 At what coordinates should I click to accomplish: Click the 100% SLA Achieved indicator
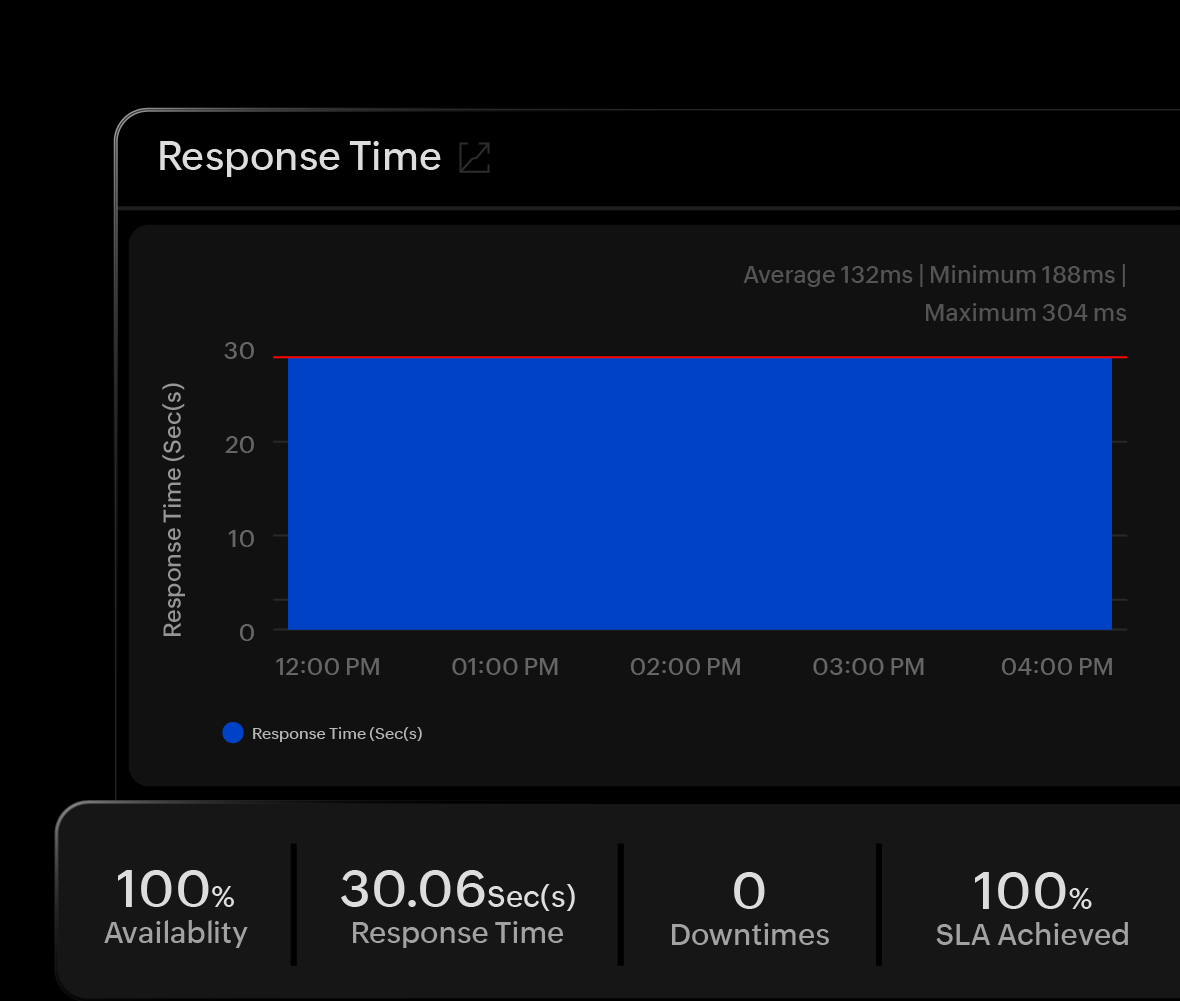click(x=1032, y=905)
